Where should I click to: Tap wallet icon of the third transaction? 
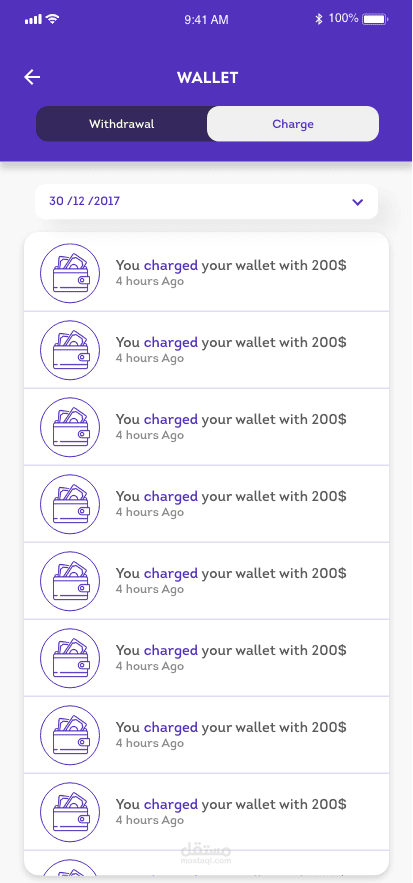coord(70,427)
